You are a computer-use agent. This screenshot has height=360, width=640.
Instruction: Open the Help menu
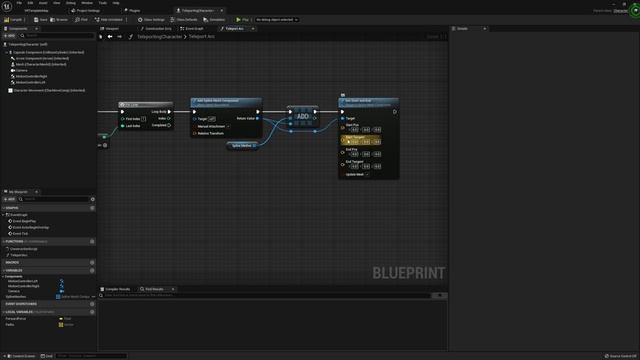(x=116, y=3)
